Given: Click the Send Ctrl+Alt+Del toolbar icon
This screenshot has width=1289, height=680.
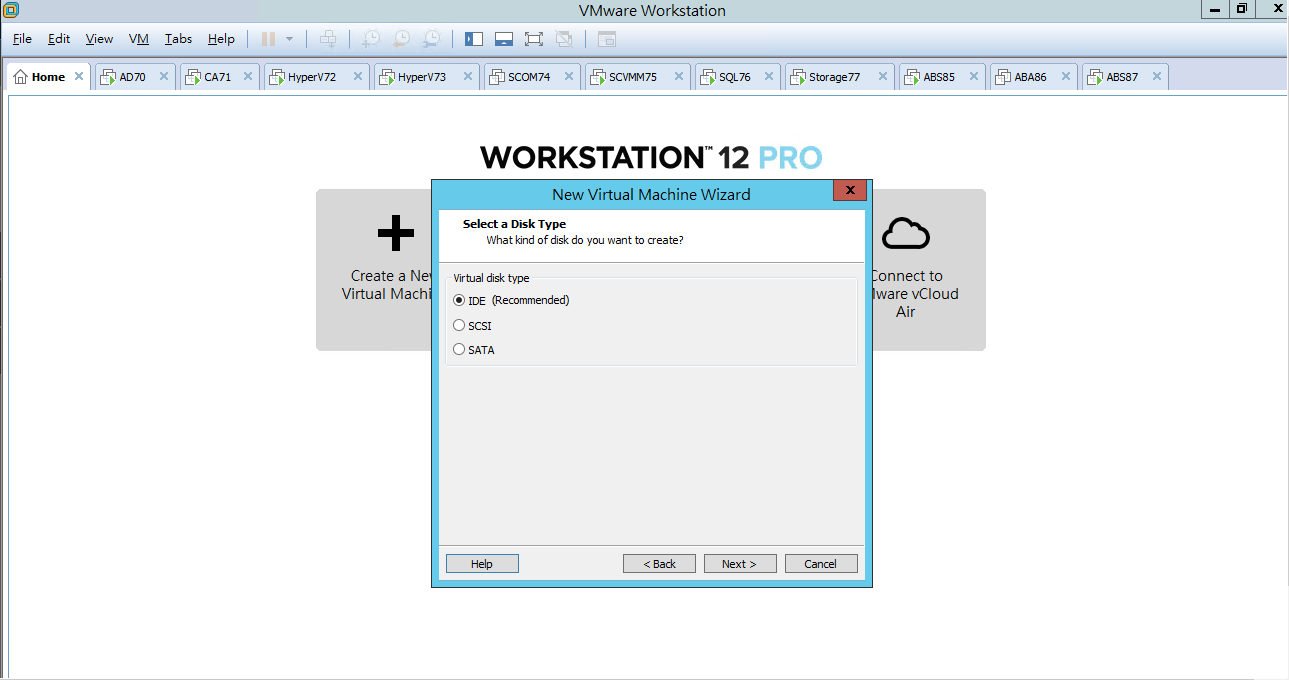Looking at the screenshot, I should click(x=328, y=39).
